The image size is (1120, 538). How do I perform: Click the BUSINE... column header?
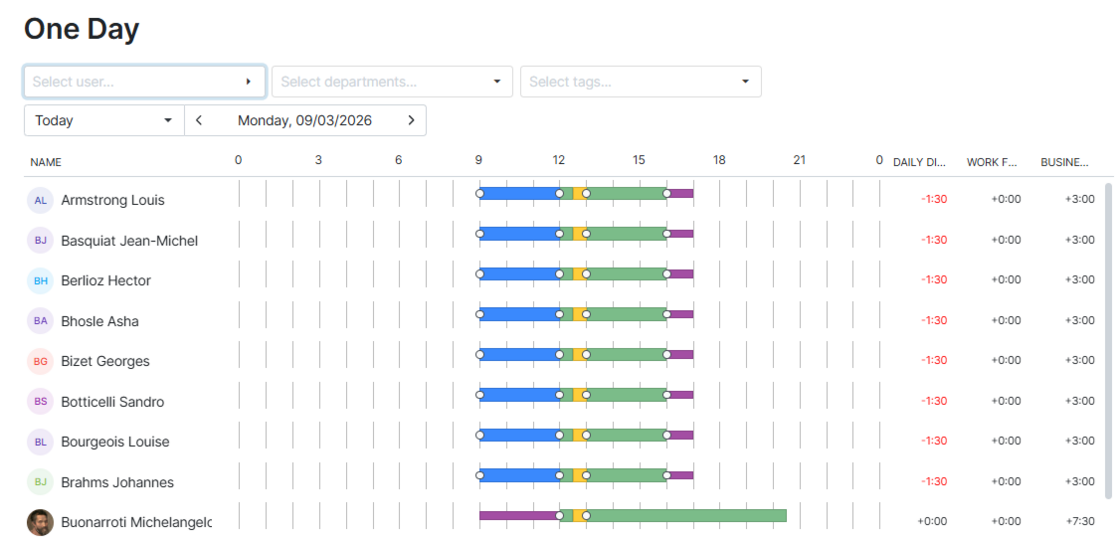1064,162
